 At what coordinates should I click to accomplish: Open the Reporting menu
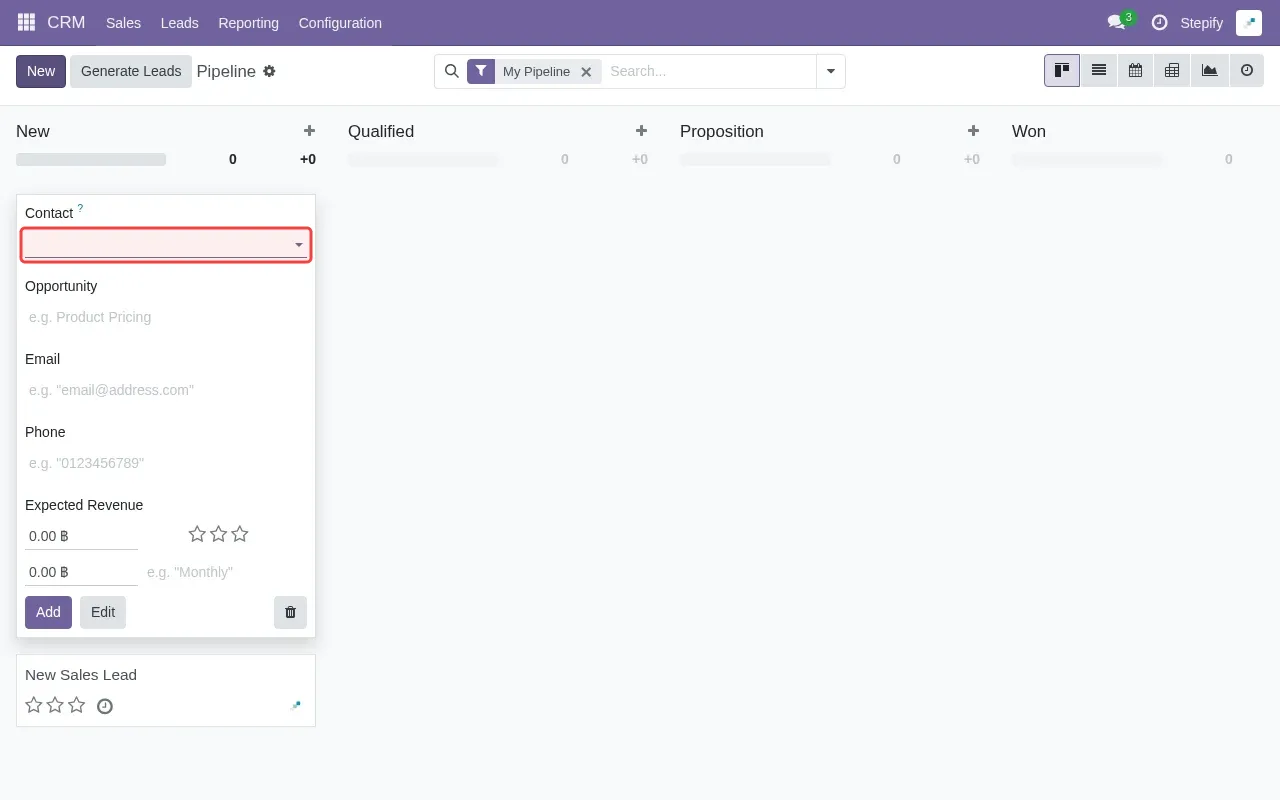[248, 22]
